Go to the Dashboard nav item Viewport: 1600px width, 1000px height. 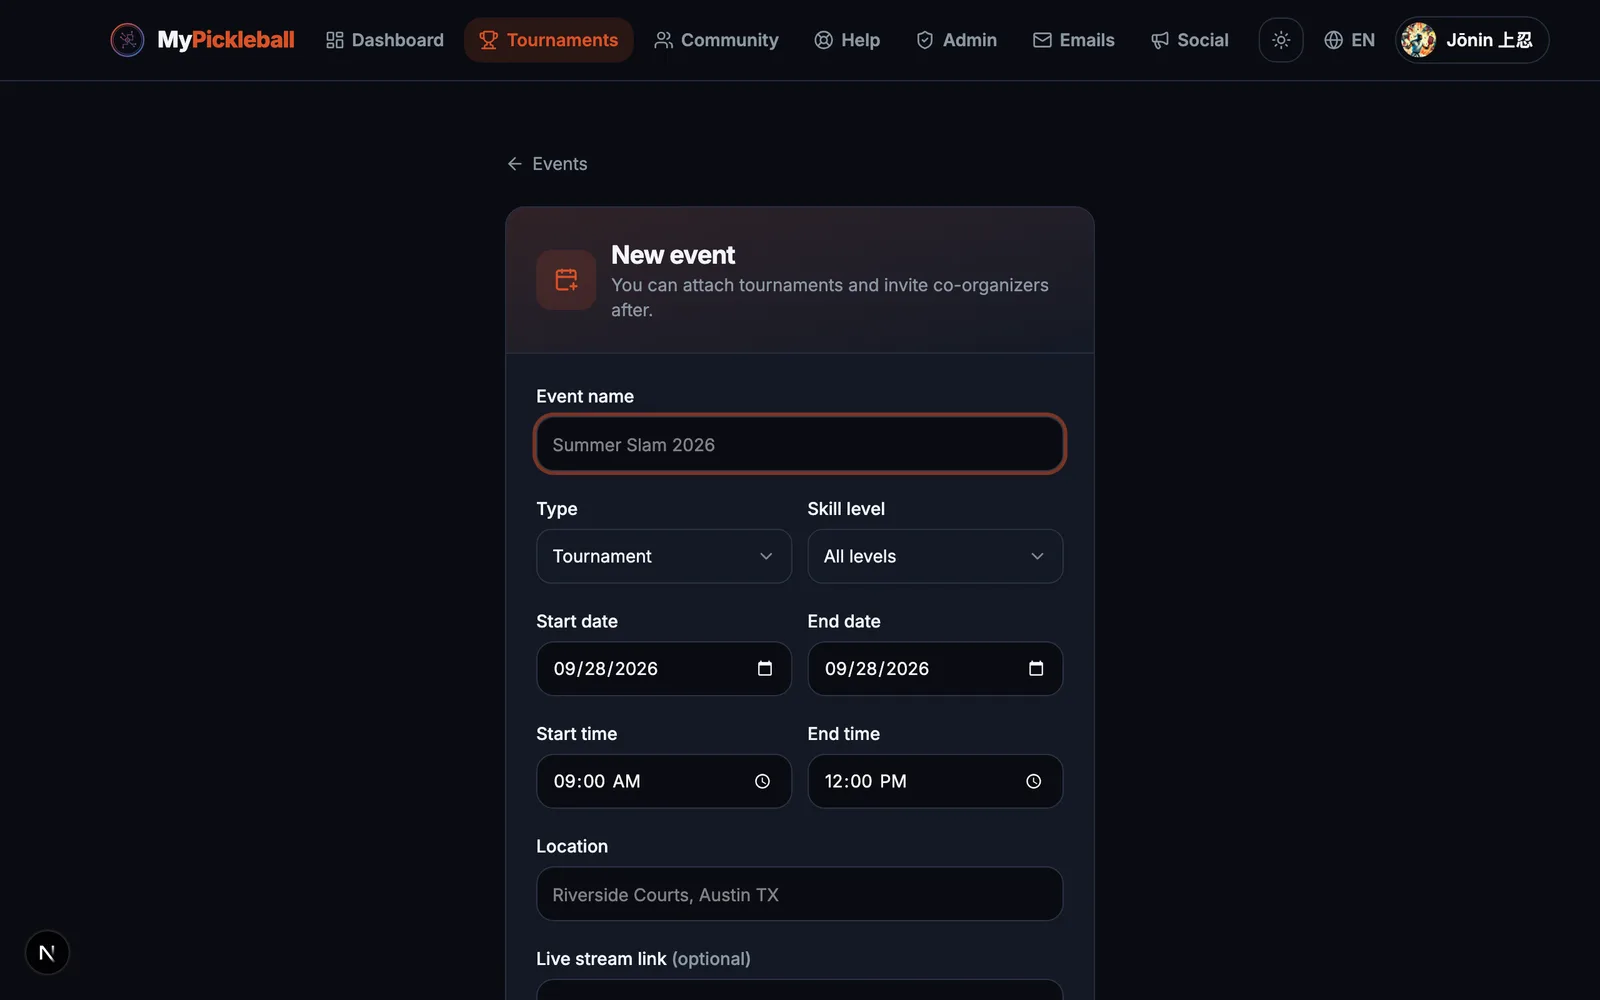[x=385, y=40]
